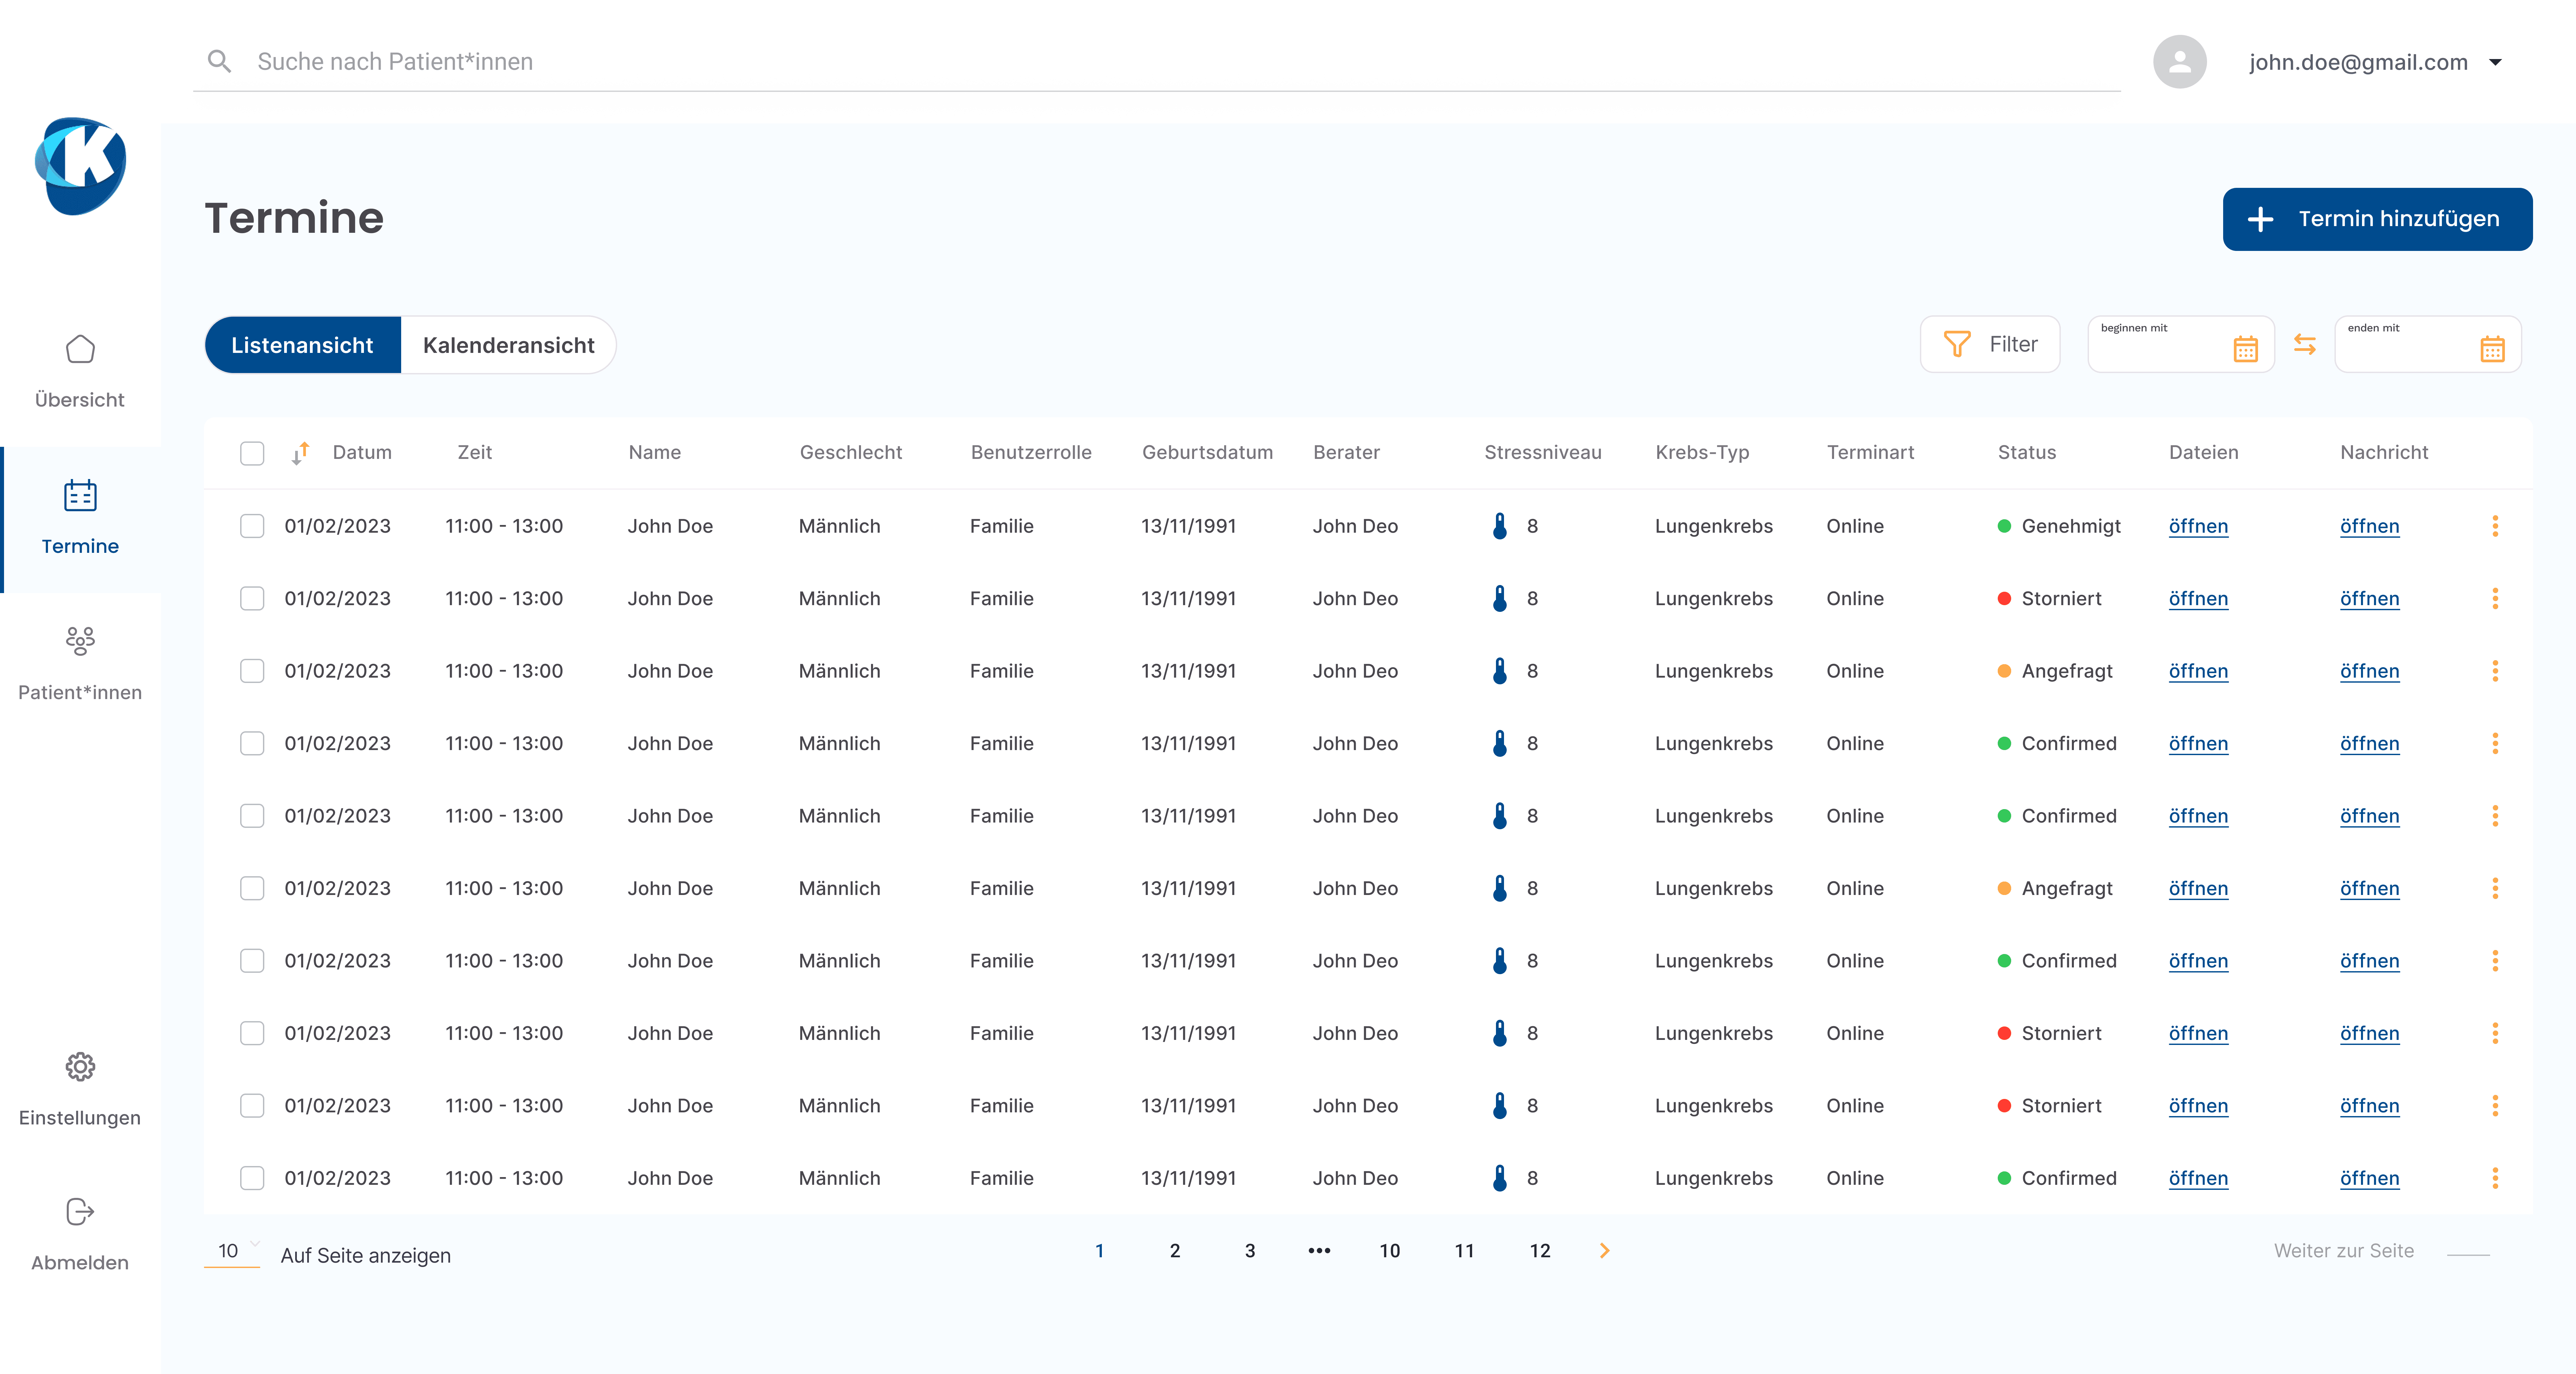The width and height of the screenshot is (2576, 1374).
Task: Select the Listenansicht tab
Action: coord(302,345)
